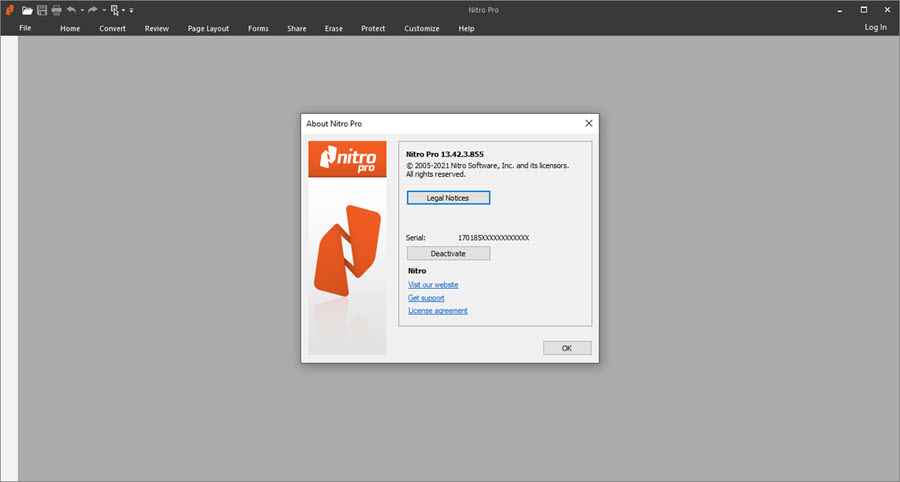
Task: Click the Redo arrow icon
Action: pyautogui.click(x=92, y=10)
